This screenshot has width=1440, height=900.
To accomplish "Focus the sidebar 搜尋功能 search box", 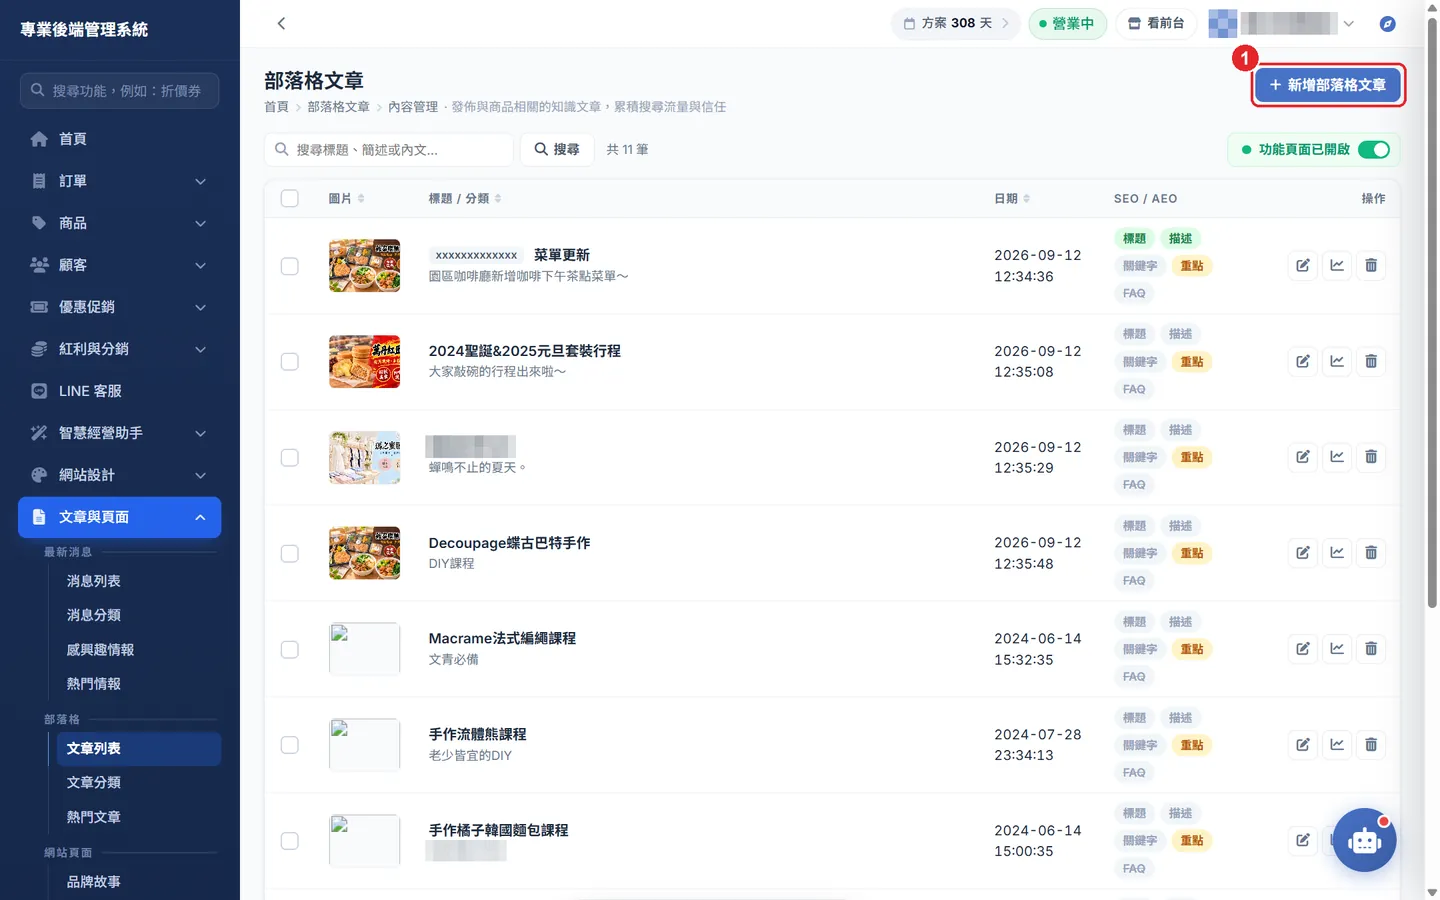I will click(119, 90).
